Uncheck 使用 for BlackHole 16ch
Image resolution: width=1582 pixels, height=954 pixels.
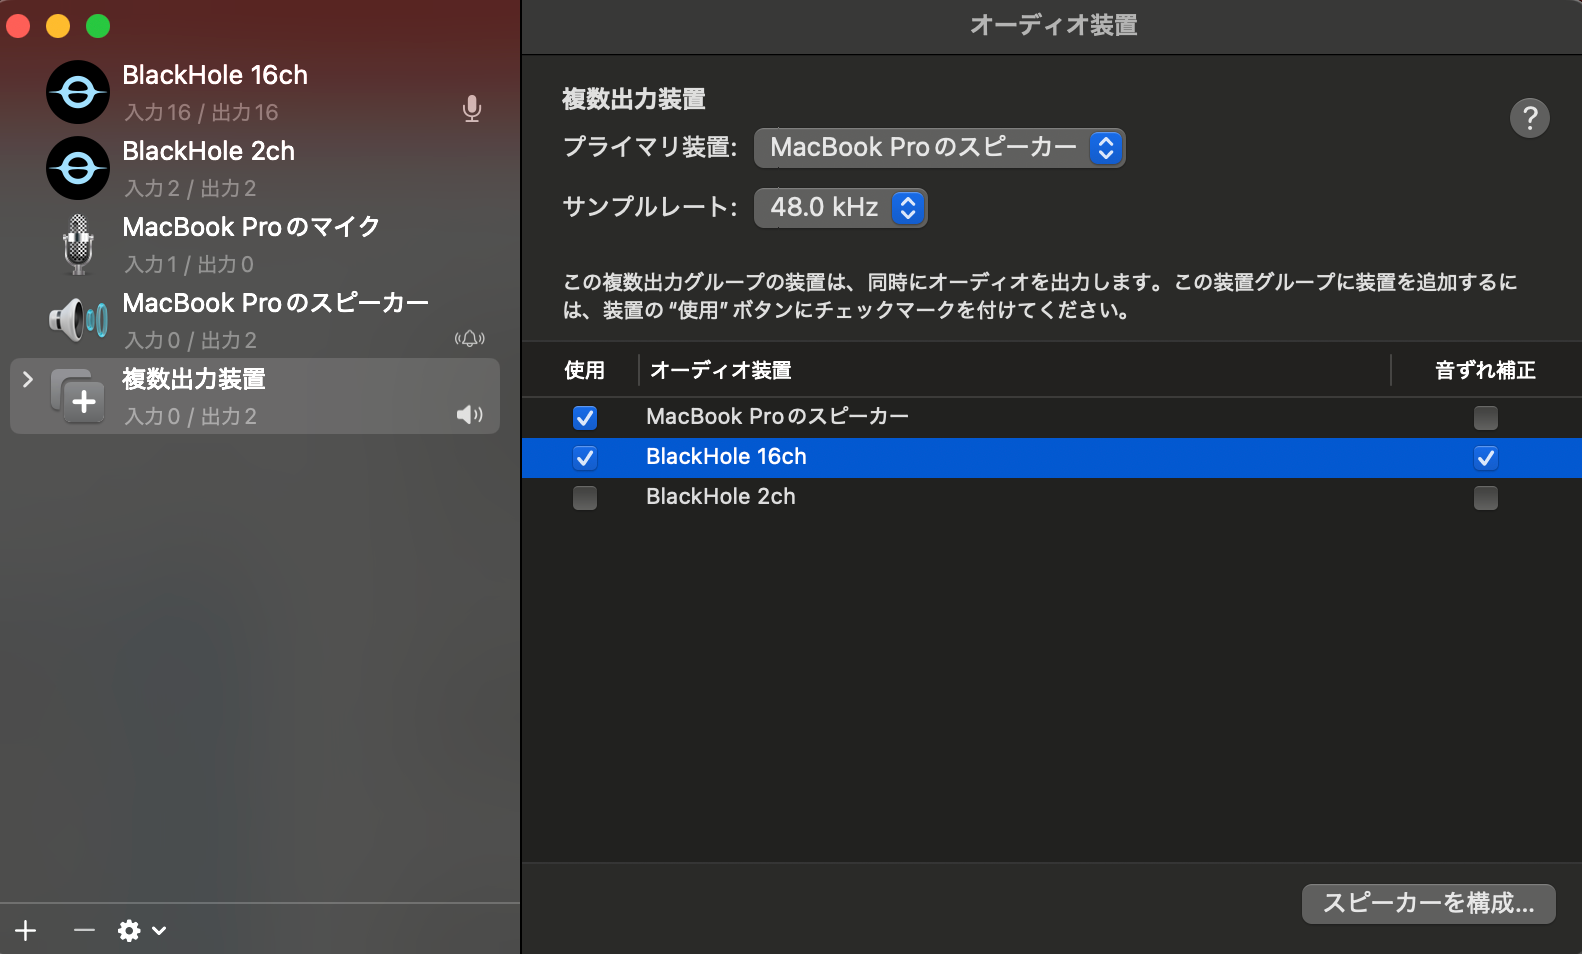click(585, 458)
